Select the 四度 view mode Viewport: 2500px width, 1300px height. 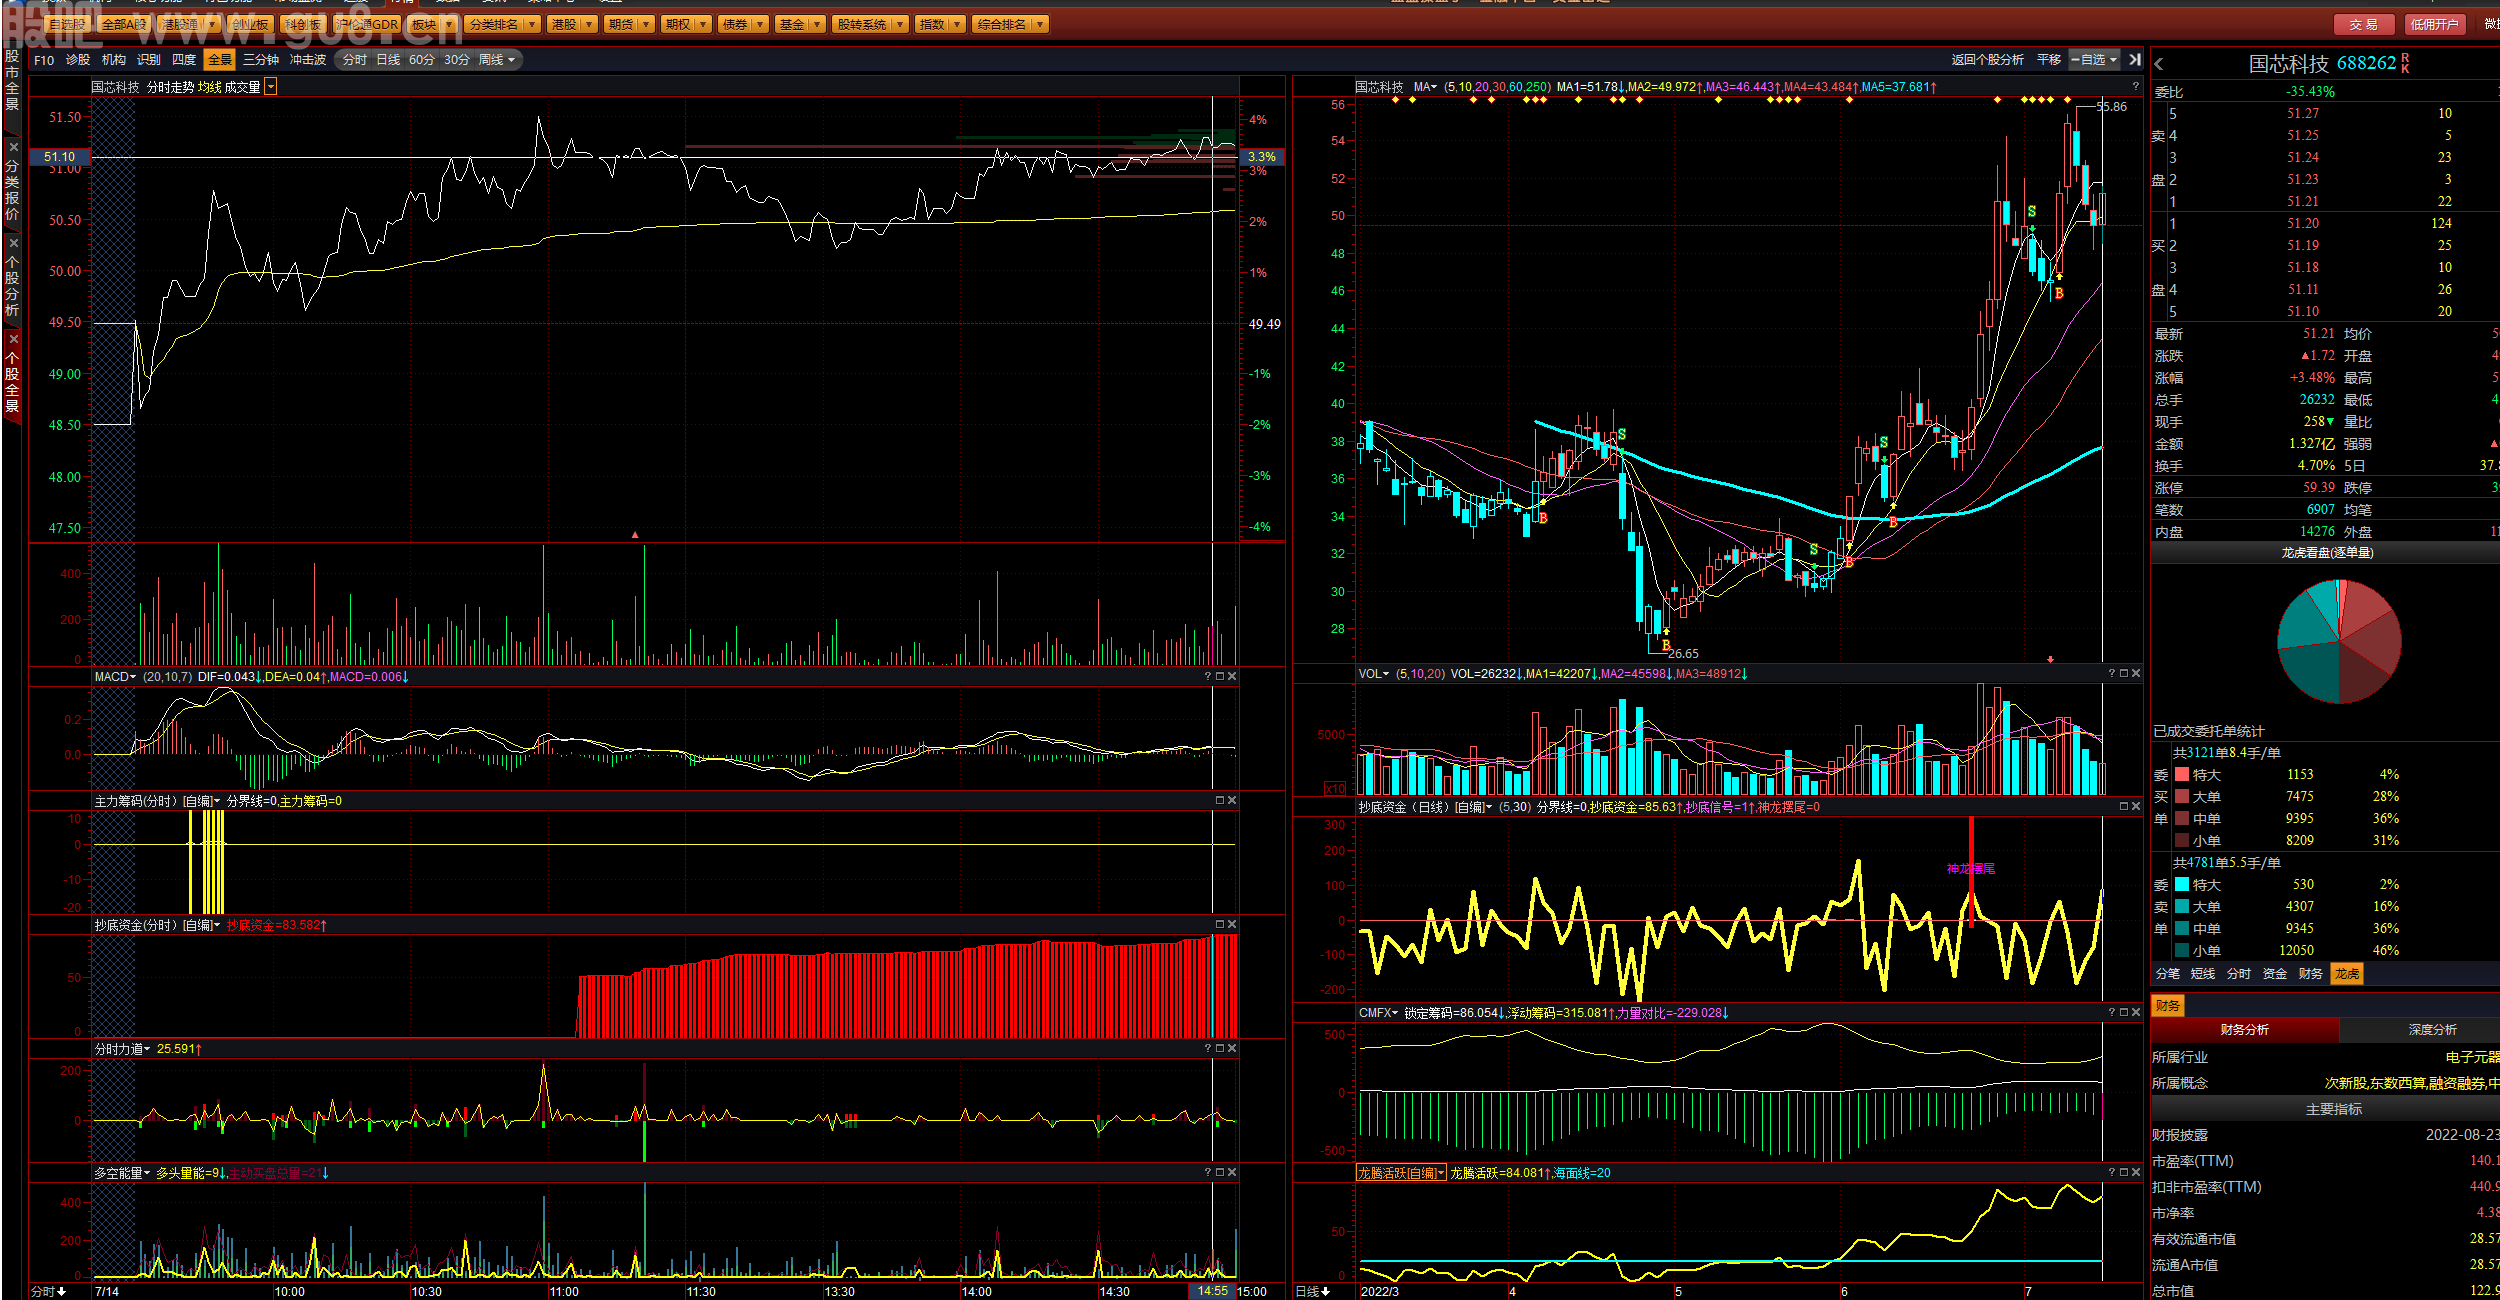184,60
